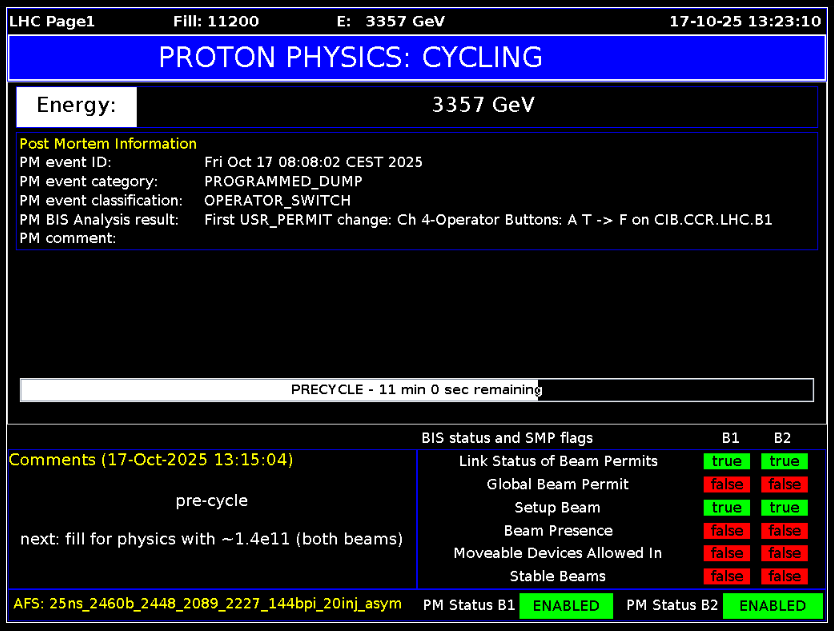The width and height of the screenshot is (834, 631).
Task: Select the white Energy label box
Action: point(76,106)
